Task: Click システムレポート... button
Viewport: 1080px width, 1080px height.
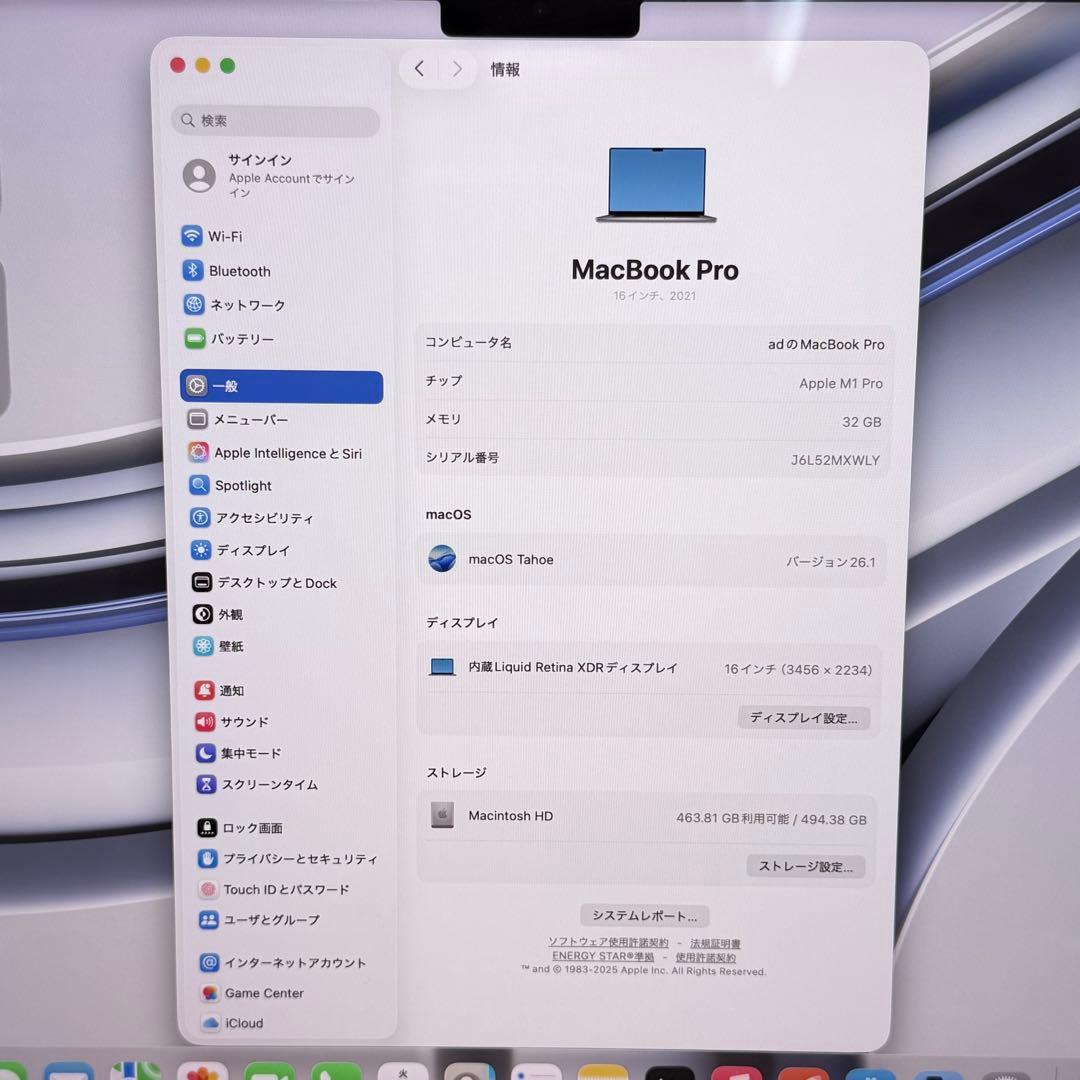Action: (x=645, y=915)
